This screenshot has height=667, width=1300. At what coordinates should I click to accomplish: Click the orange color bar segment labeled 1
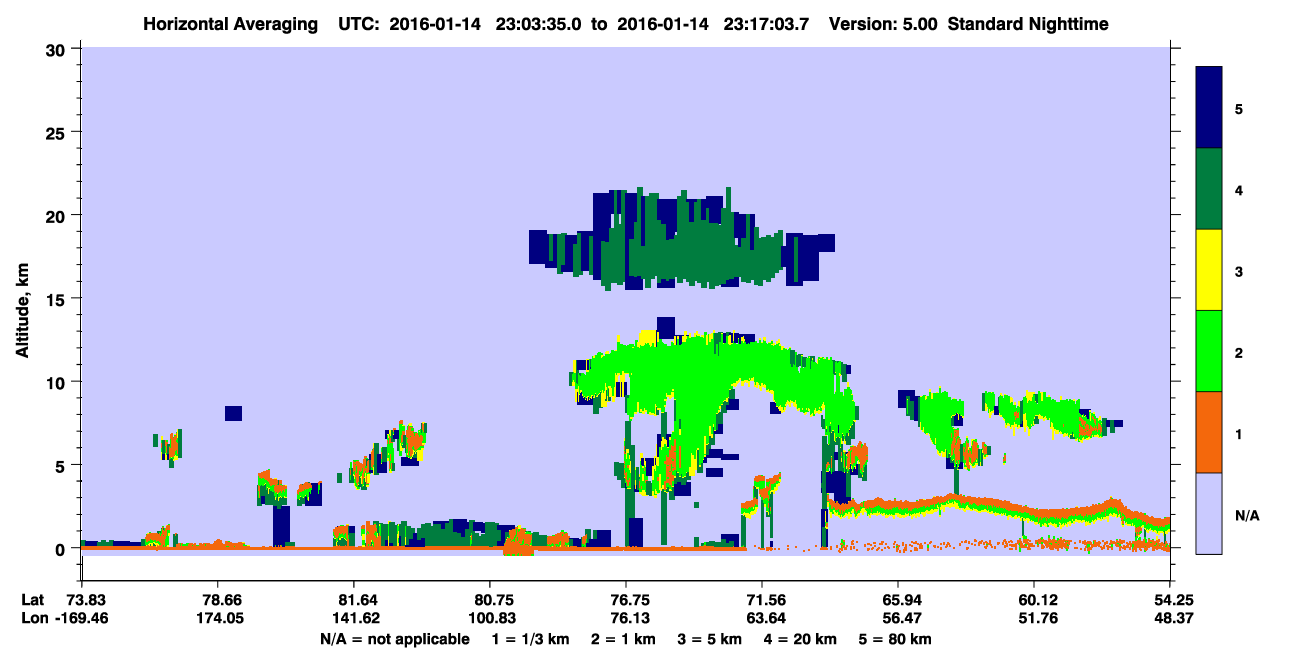(x=1209, y=431)
